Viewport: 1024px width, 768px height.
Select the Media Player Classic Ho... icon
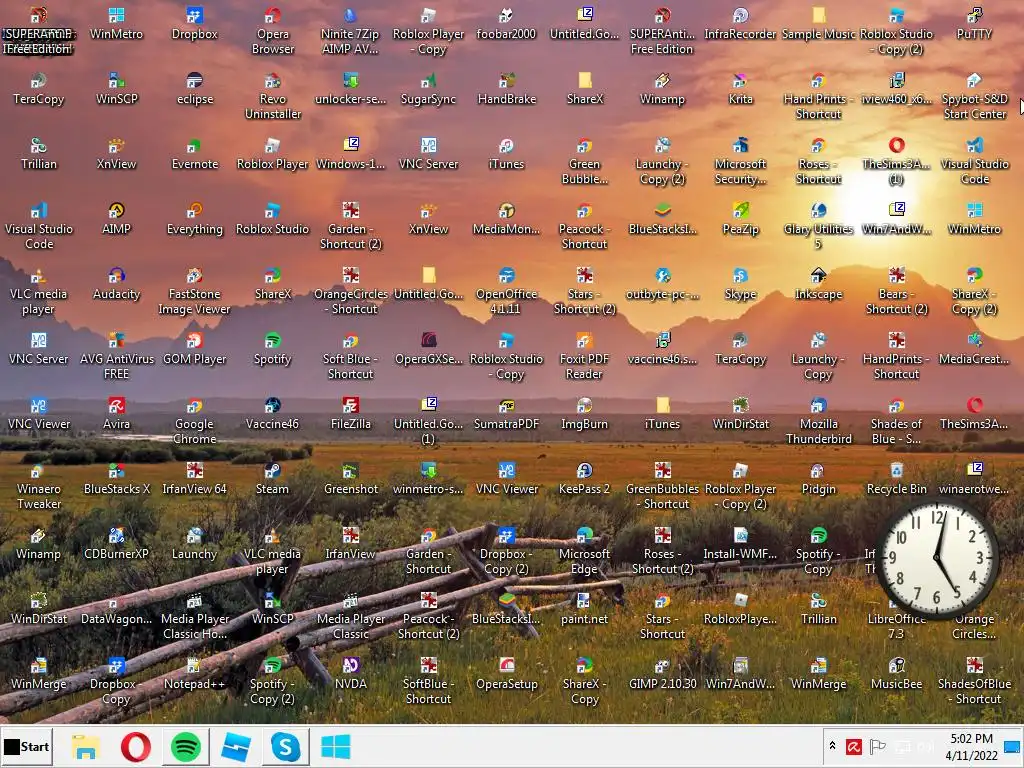[x=195, y=616]
